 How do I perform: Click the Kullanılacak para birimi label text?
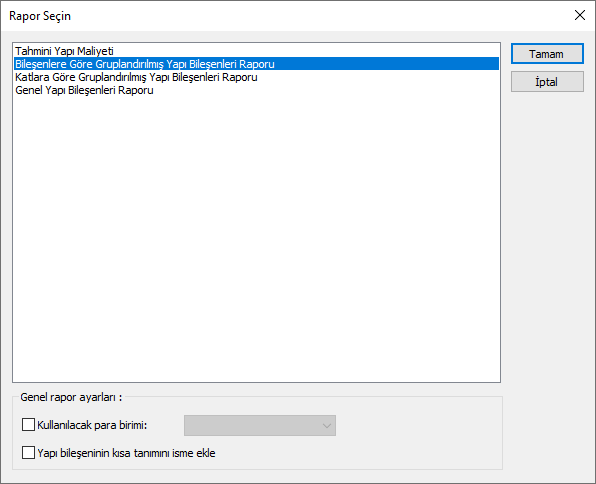92,425
